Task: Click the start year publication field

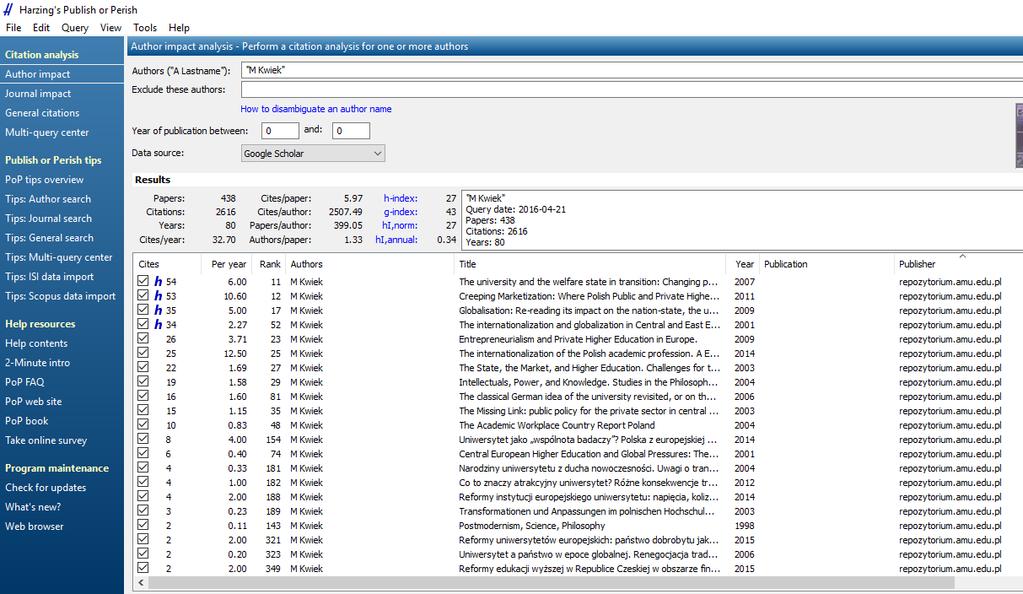Action: pos(280,131)
